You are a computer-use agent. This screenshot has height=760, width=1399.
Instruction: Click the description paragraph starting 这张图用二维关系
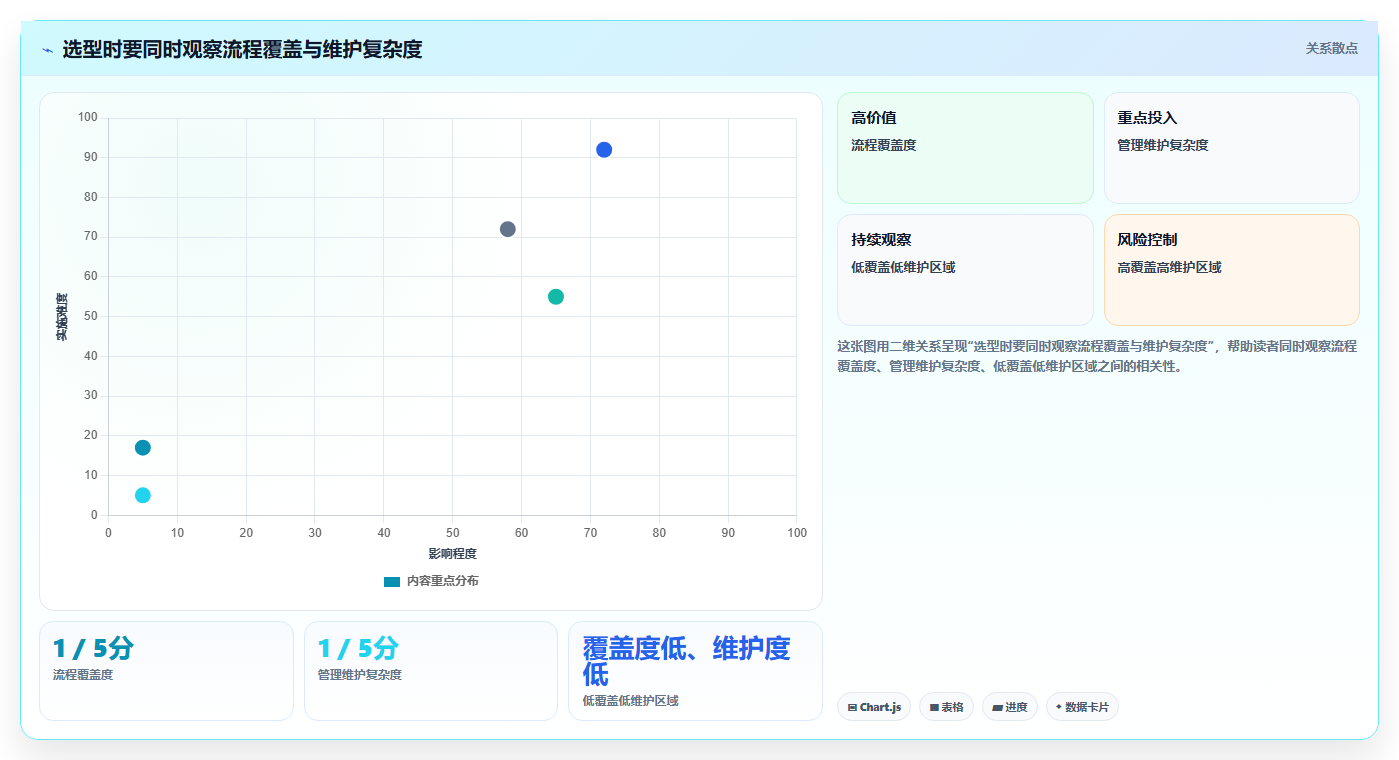pyautogui.click(x=1097, y=356)
